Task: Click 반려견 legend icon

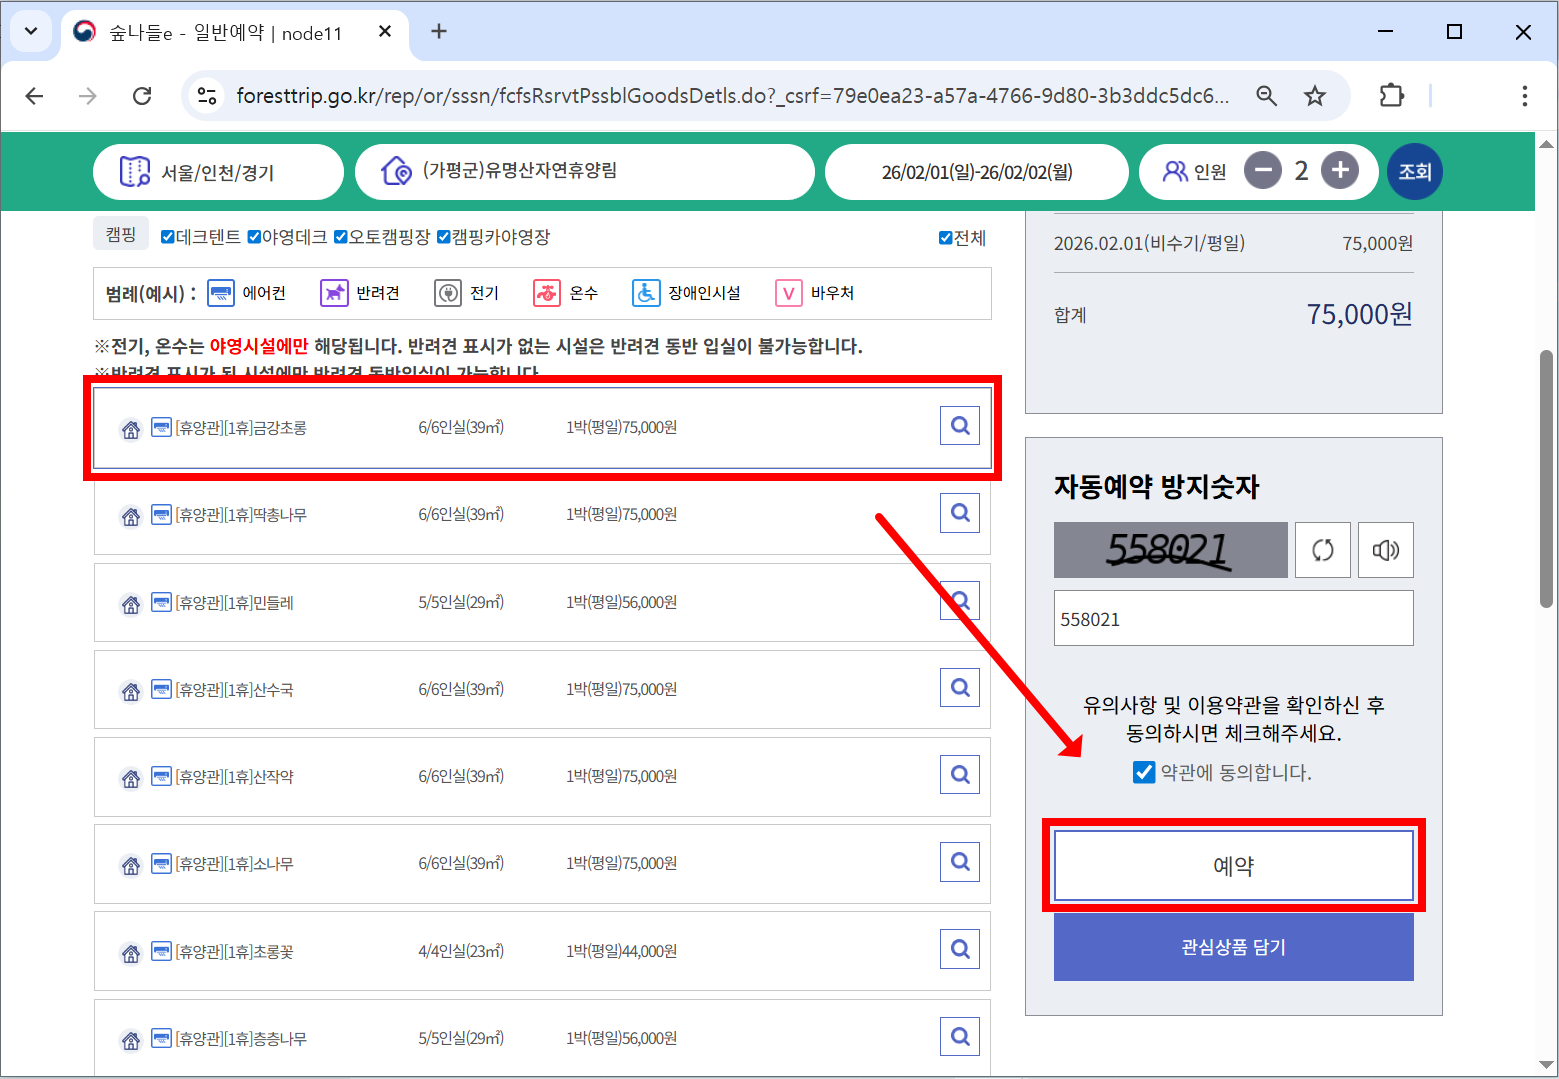Action: pyautogui.click(x=334, y=293)
